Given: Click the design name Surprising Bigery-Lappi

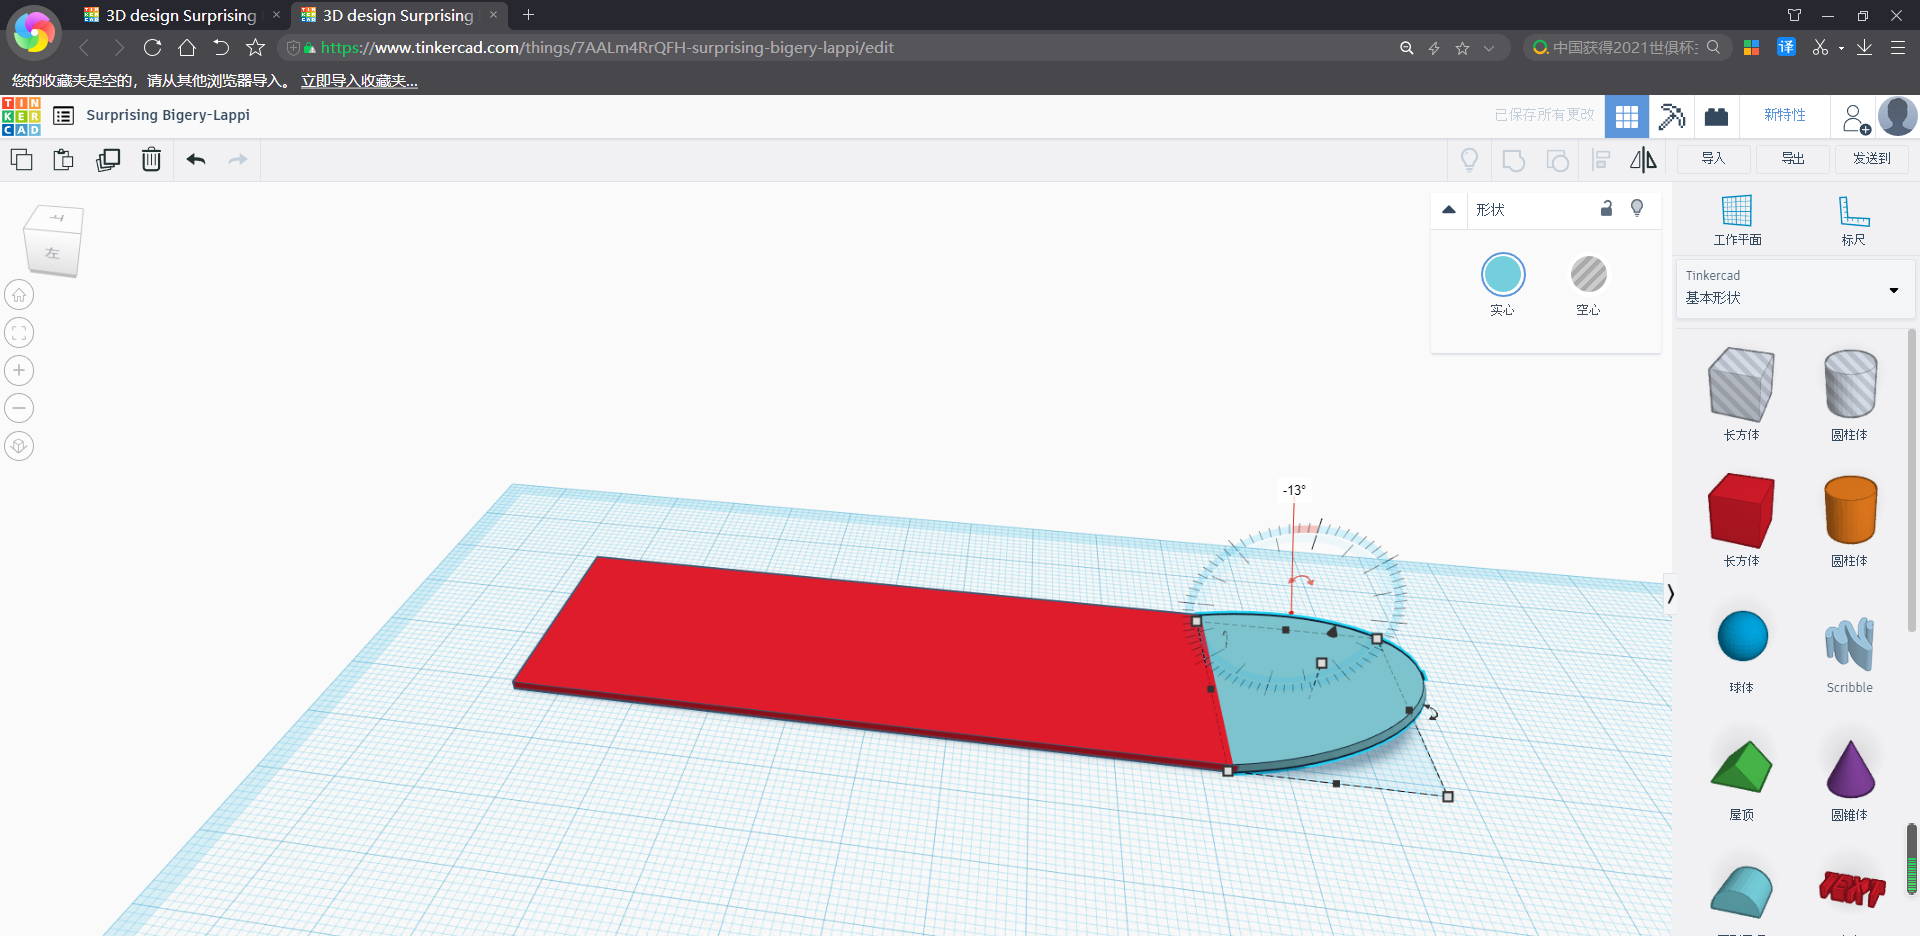Looking at the screenshot, I should click(x=168, y=115).
